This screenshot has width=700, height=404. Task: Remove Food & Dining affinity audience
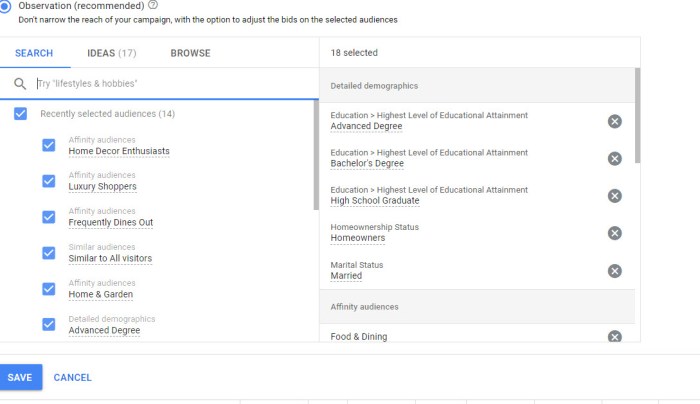point(614,337)
